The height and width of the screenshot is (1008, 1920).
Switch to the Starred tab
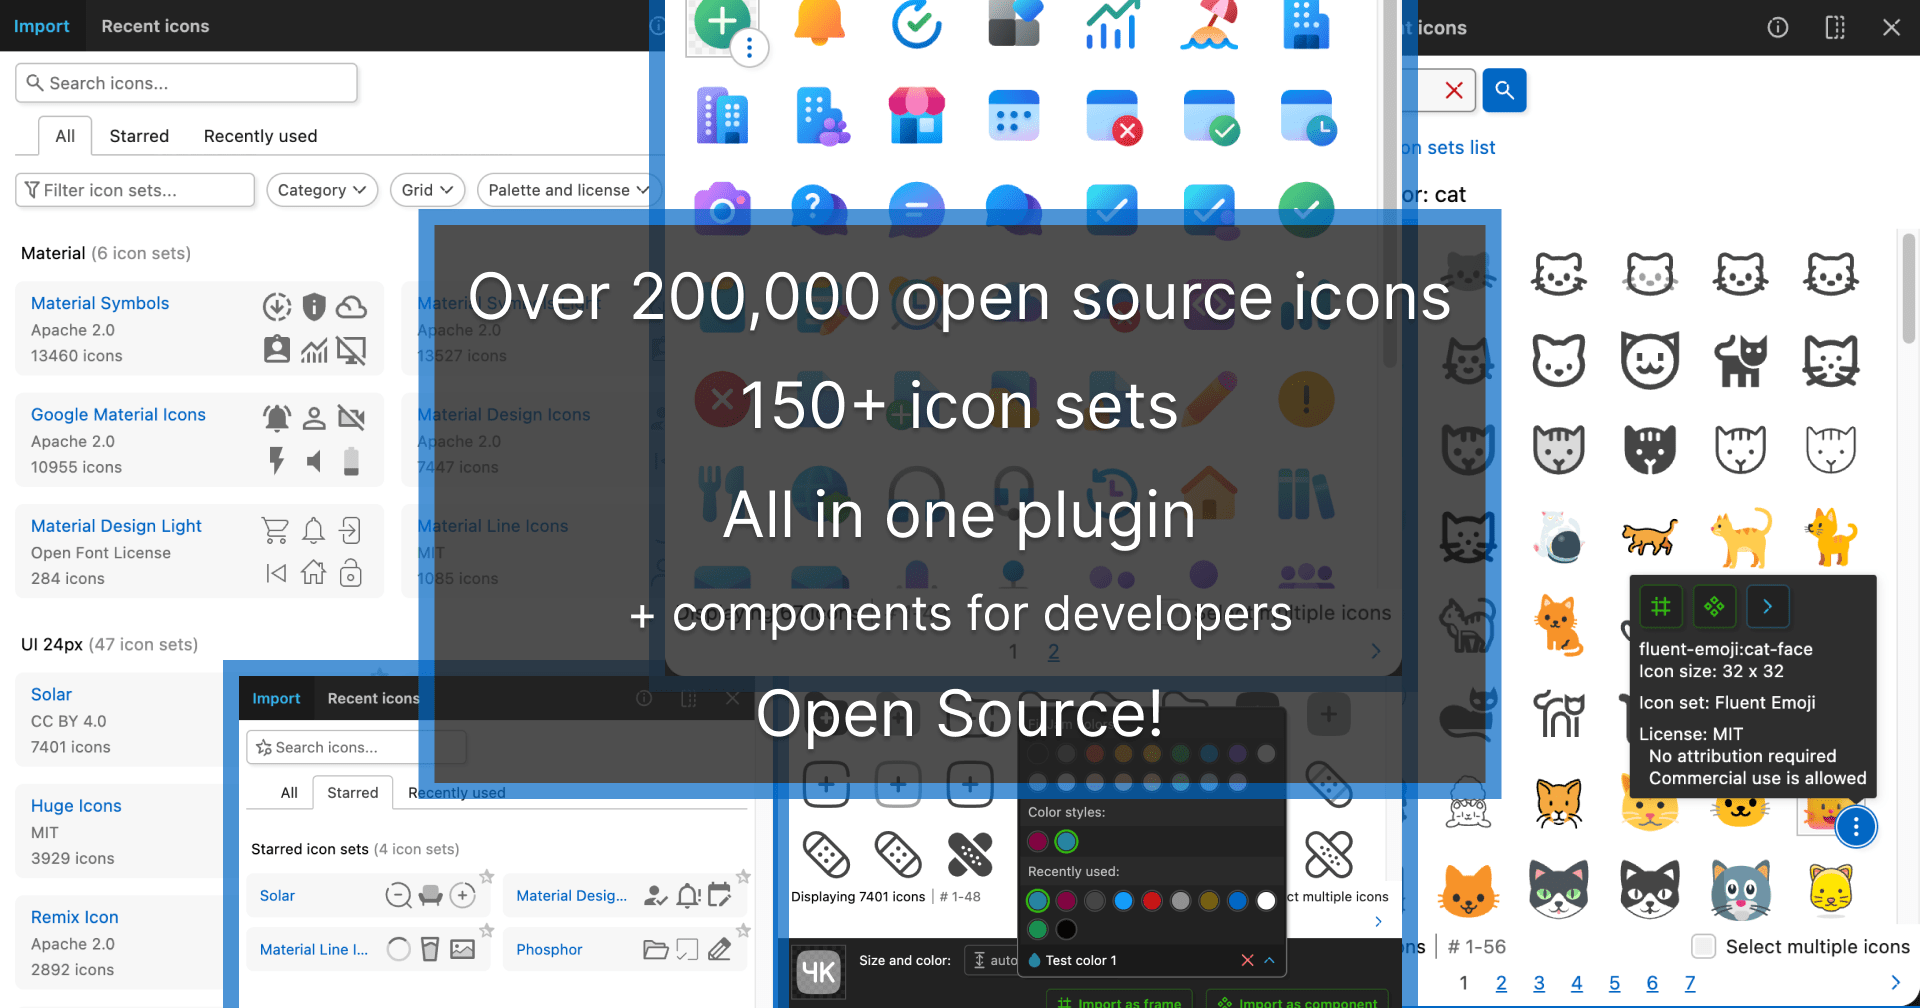click(138, 135)
